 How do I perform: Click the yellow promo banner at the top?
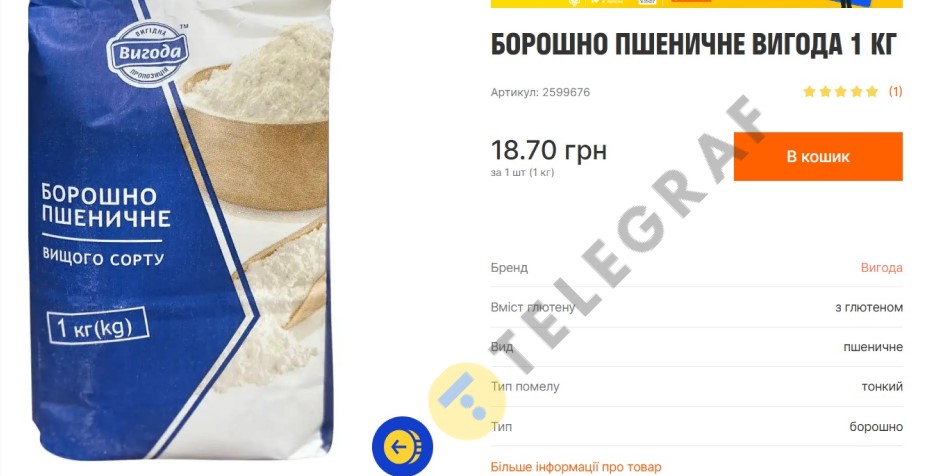[x=697, y=4]
